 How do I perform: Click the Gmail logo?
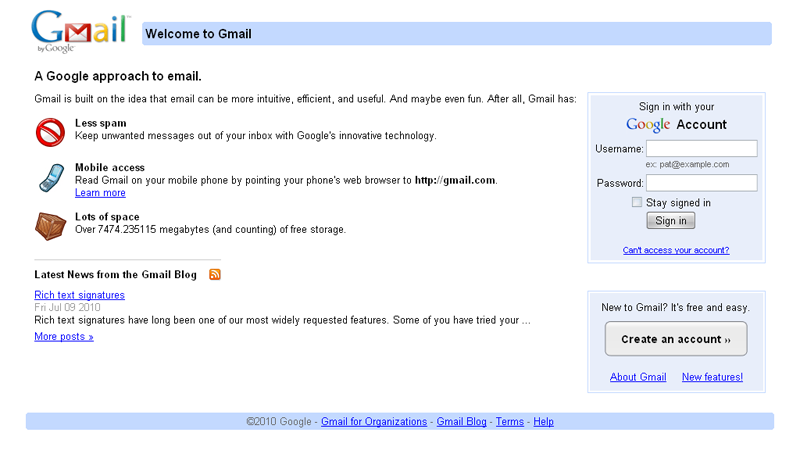tap(80, 31)
